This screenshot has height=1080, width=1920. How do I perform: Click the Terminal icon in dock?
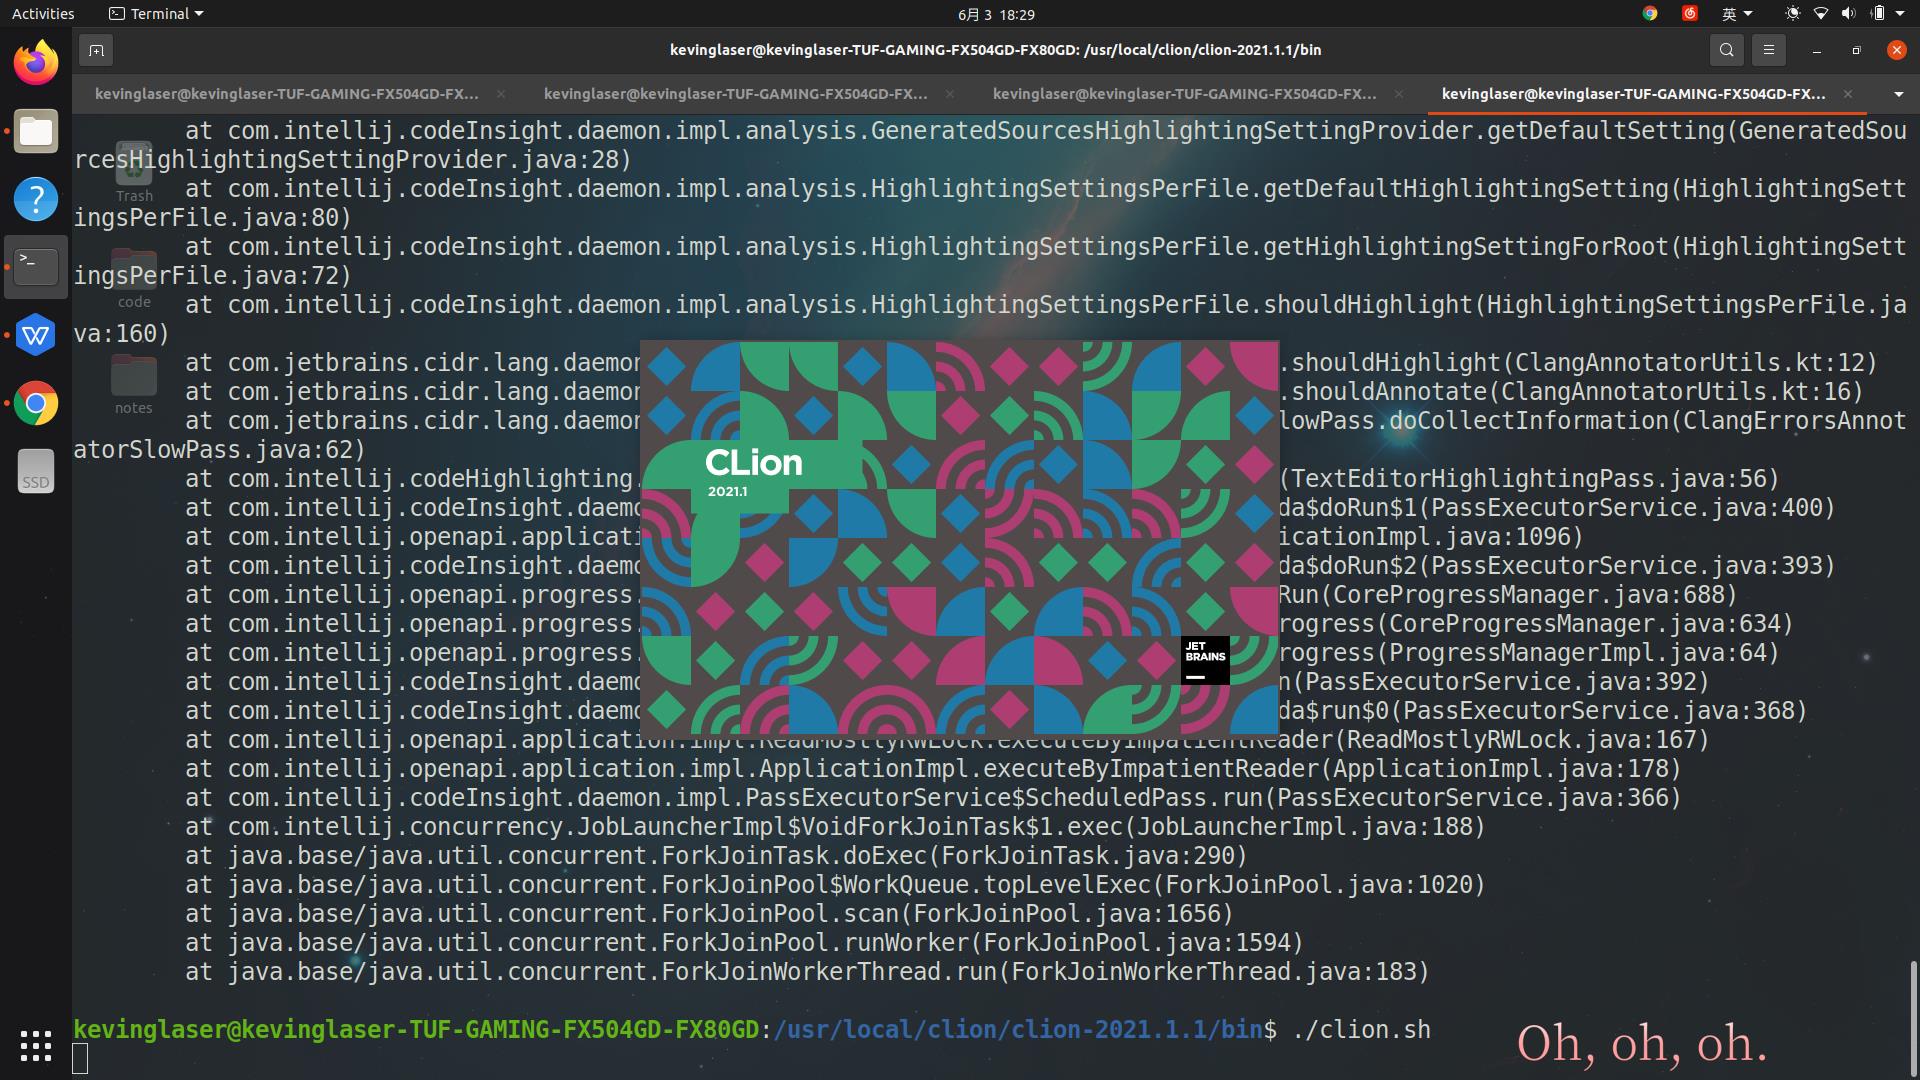[x=36, y=267]
